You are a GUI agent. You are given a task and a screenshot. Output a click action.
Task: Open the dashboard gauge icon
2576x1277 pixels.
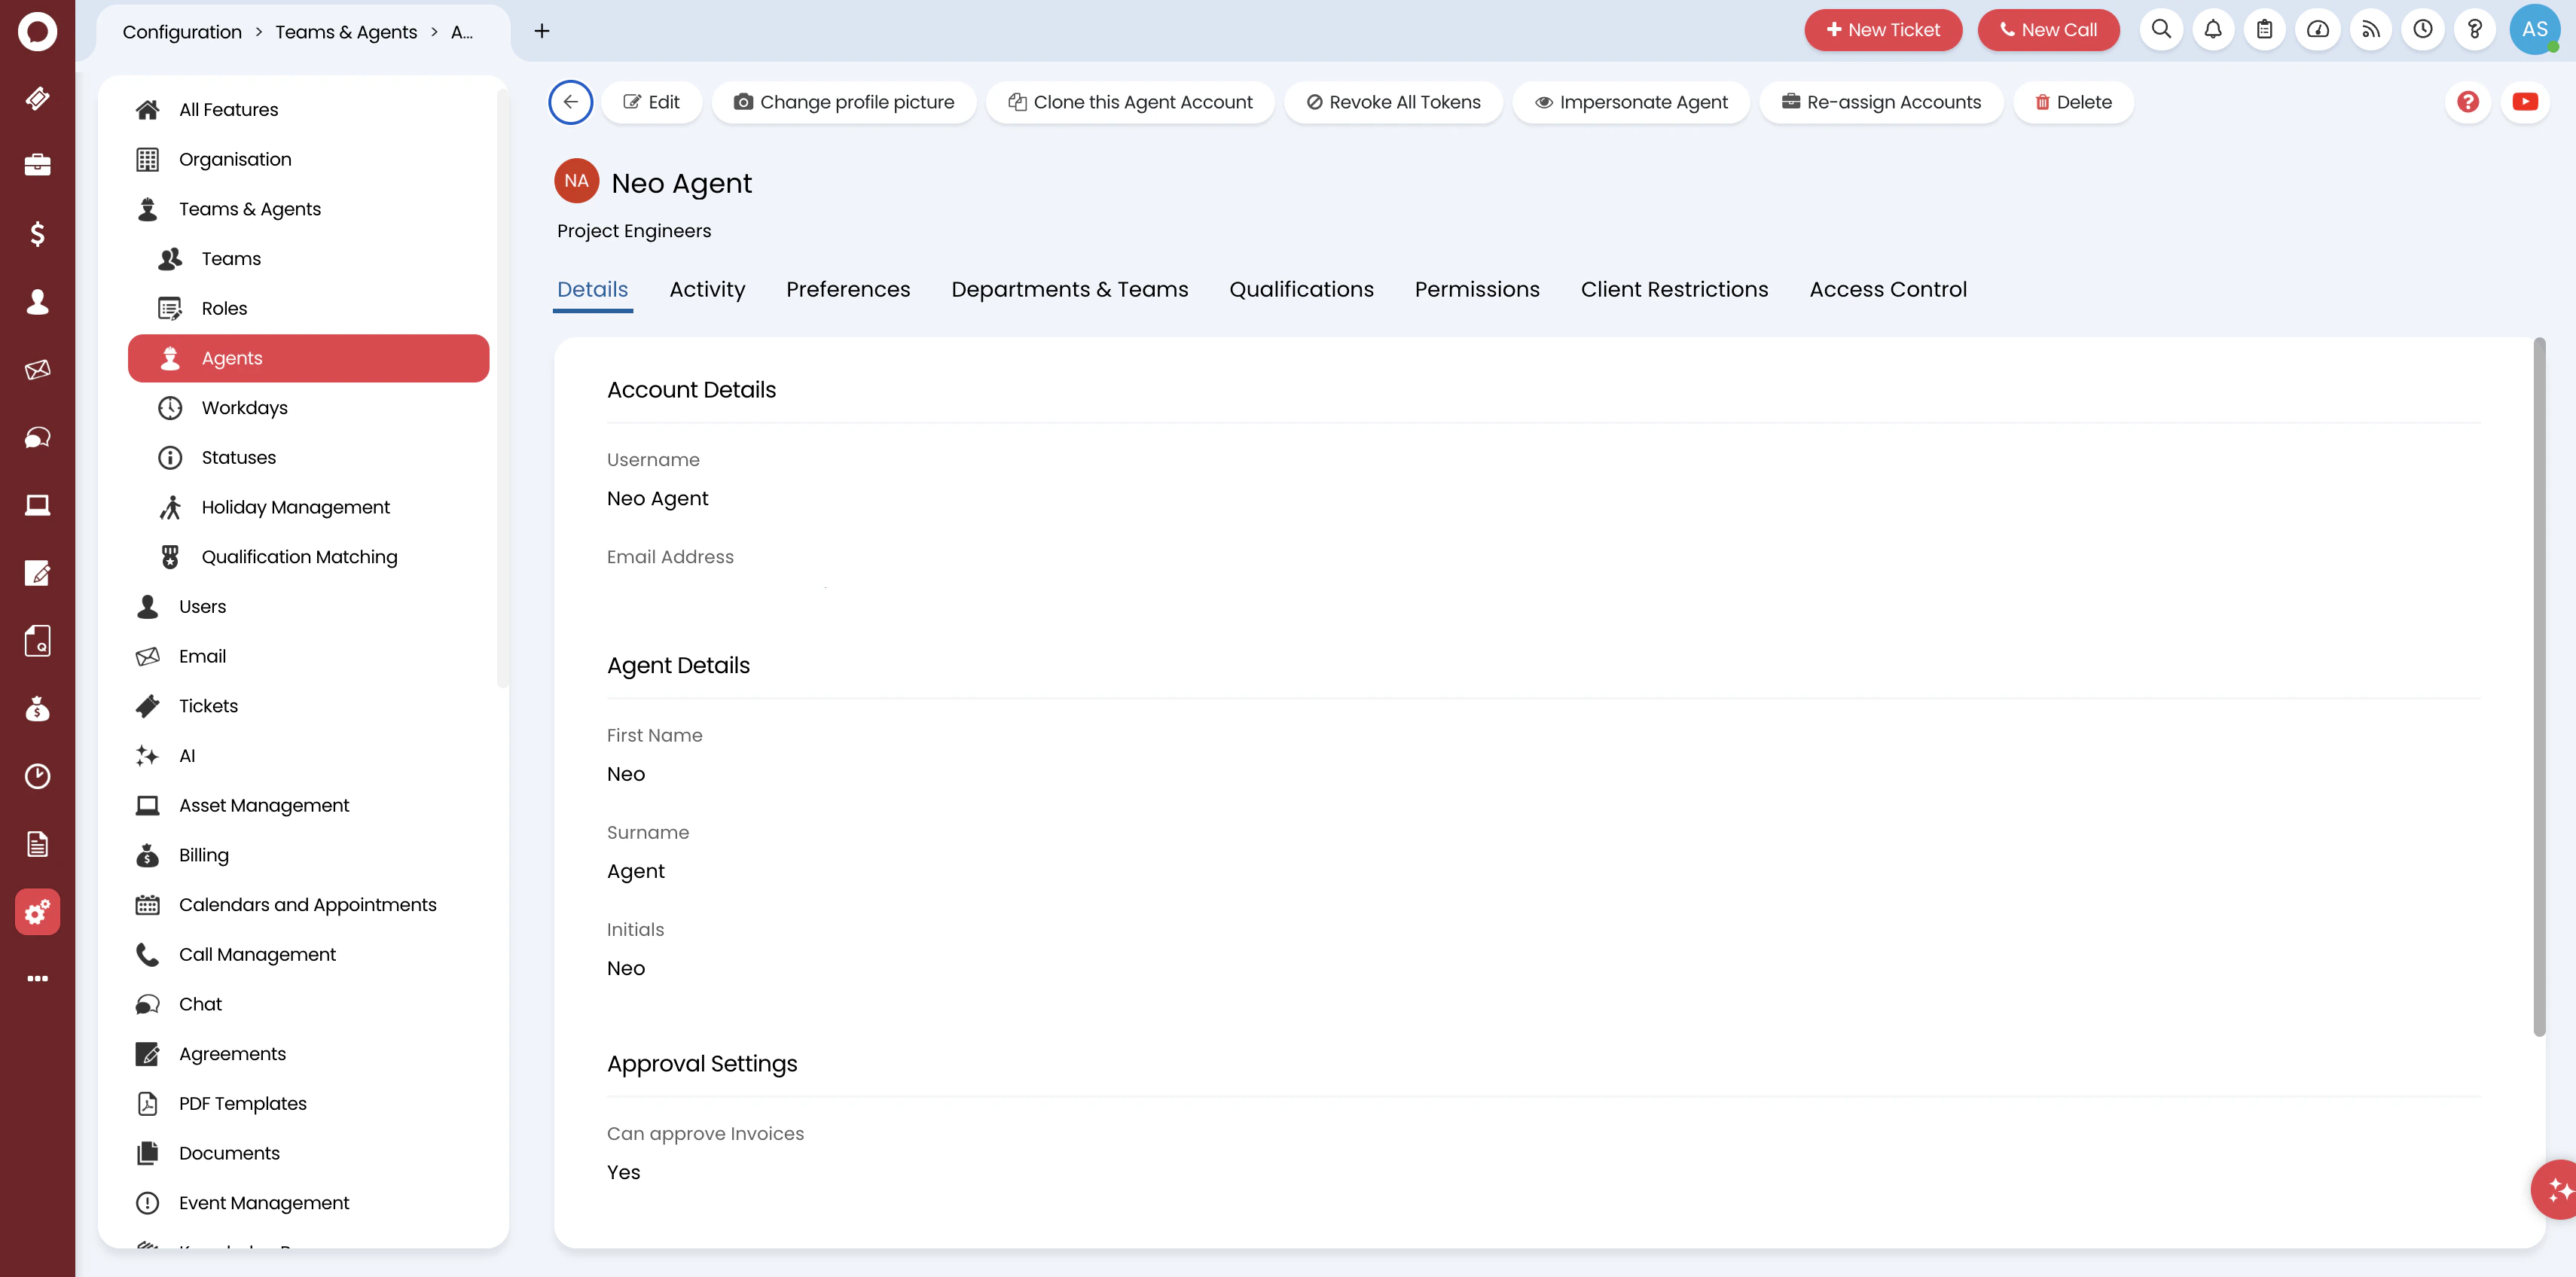[2318, 30]
